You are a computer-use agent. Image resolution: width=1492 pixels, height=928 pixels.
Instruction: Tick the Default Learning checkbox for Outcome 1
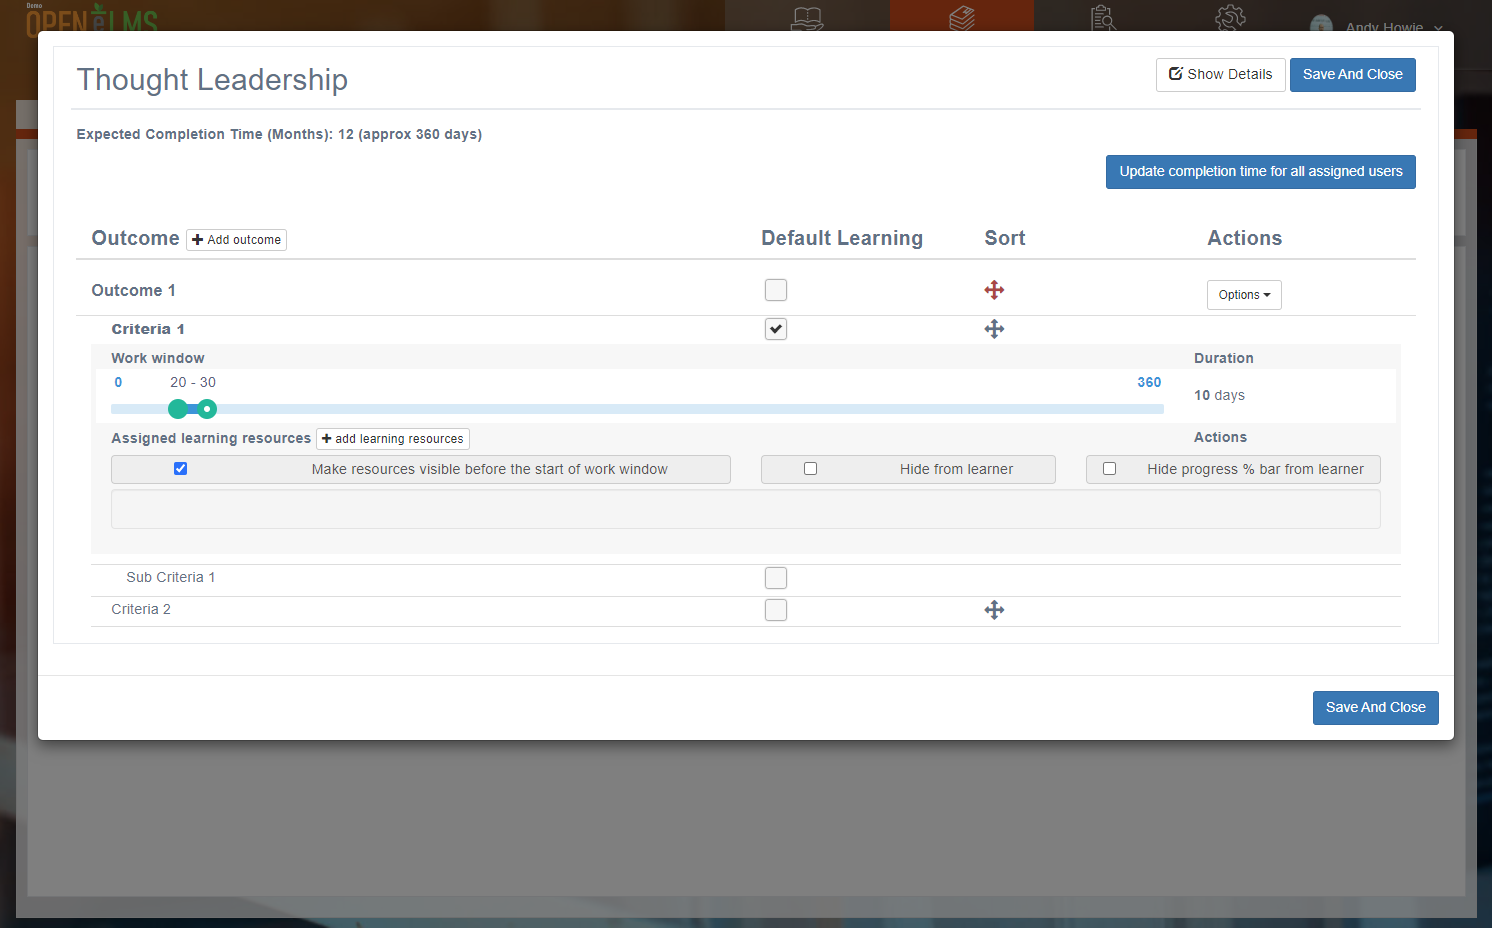point(776,290)
